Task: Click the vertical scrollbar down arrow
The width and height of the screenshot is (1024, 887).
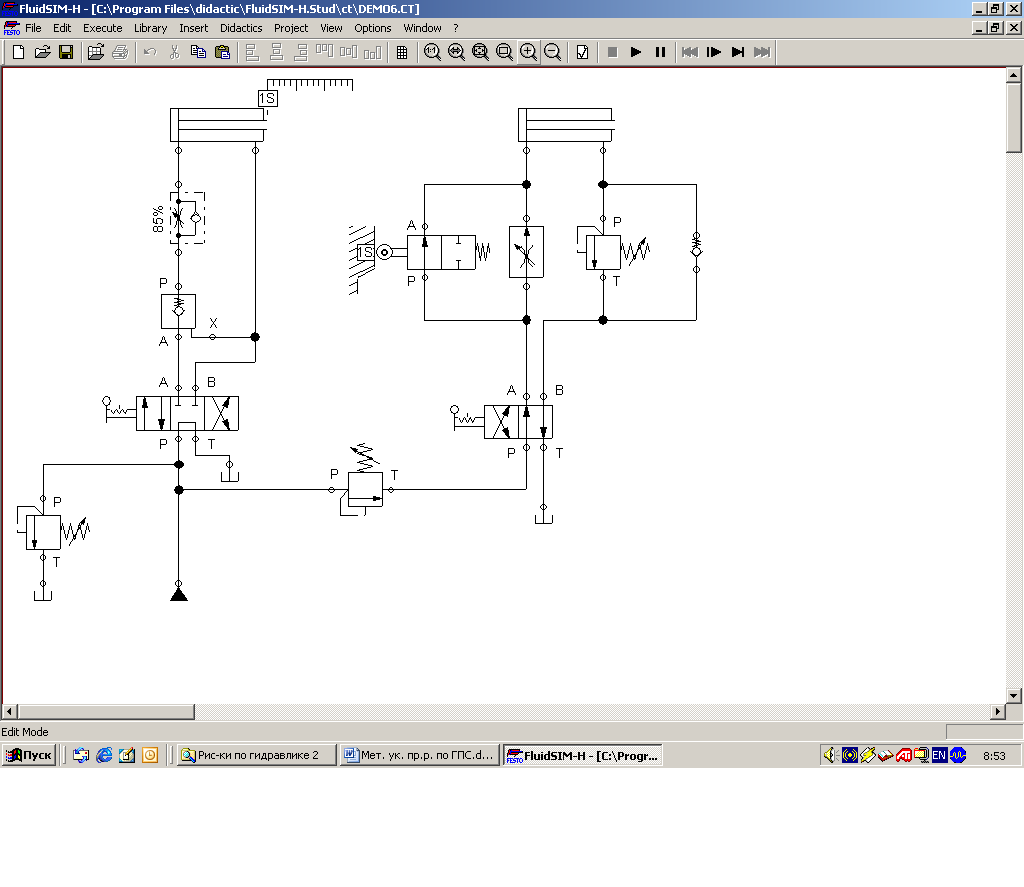Action: [1014, 696]
